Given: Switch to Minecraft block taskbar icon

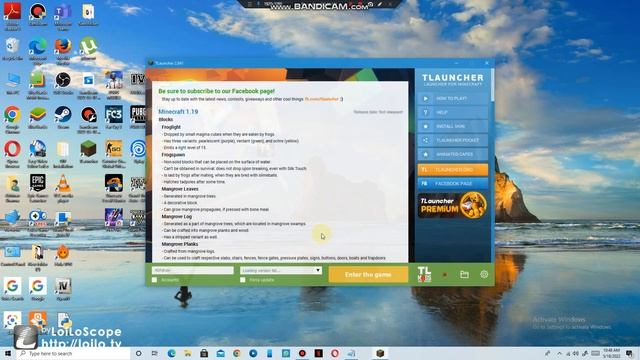Looking at the screenshot, I should (380, 353).
